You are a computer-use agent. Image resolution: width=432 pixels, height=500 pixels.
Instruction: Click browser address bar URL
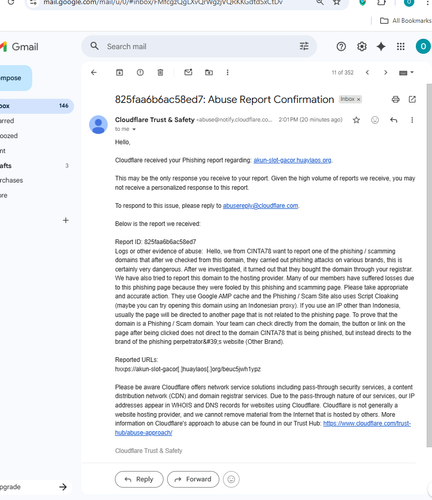tap(163, 2)
